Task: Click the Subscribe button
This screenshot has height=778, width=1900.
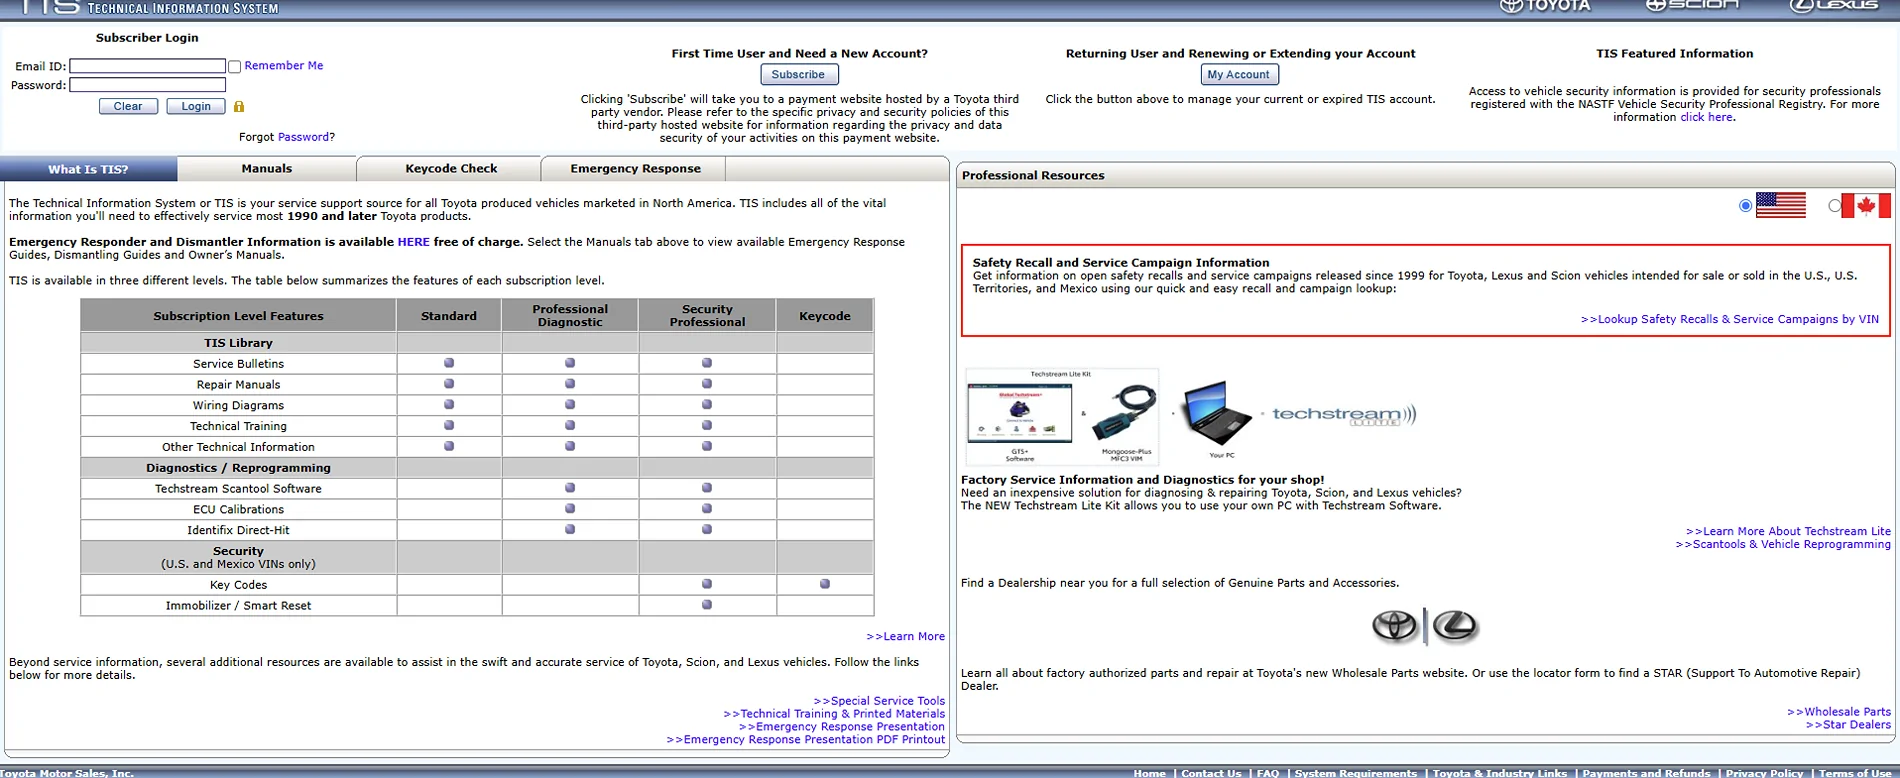Action: coord(799,74)
